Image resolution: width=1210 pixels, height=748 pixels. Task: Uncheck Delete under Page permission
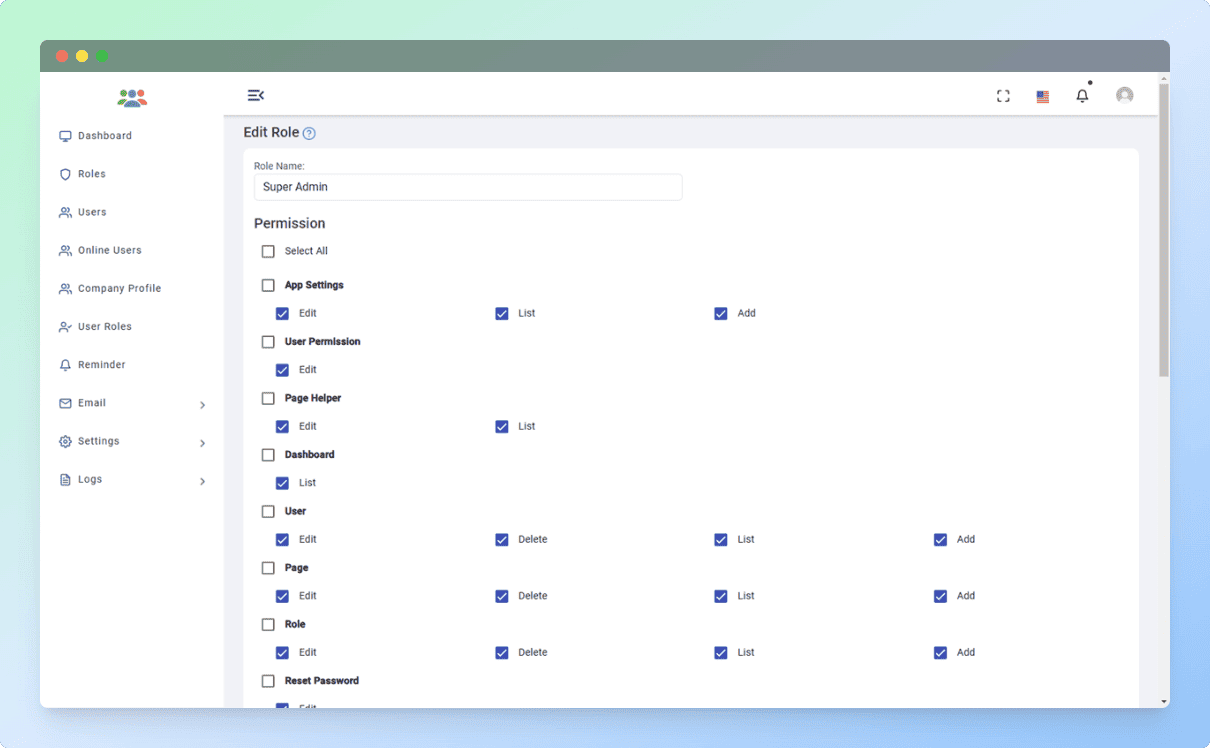(x=502, y=596)
